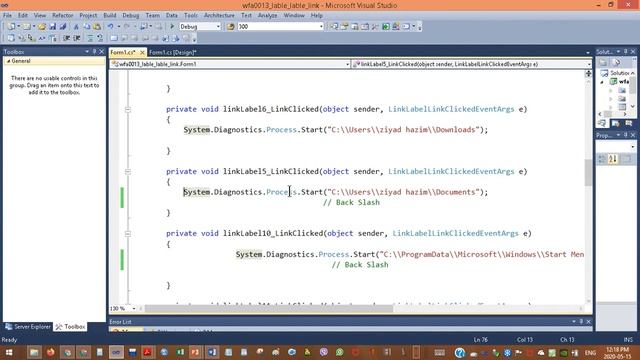Viewport: 640px width, 360px height.
Task: Open the editor zoom level dropdown at 130 %
Action: (x=133, y=309)
